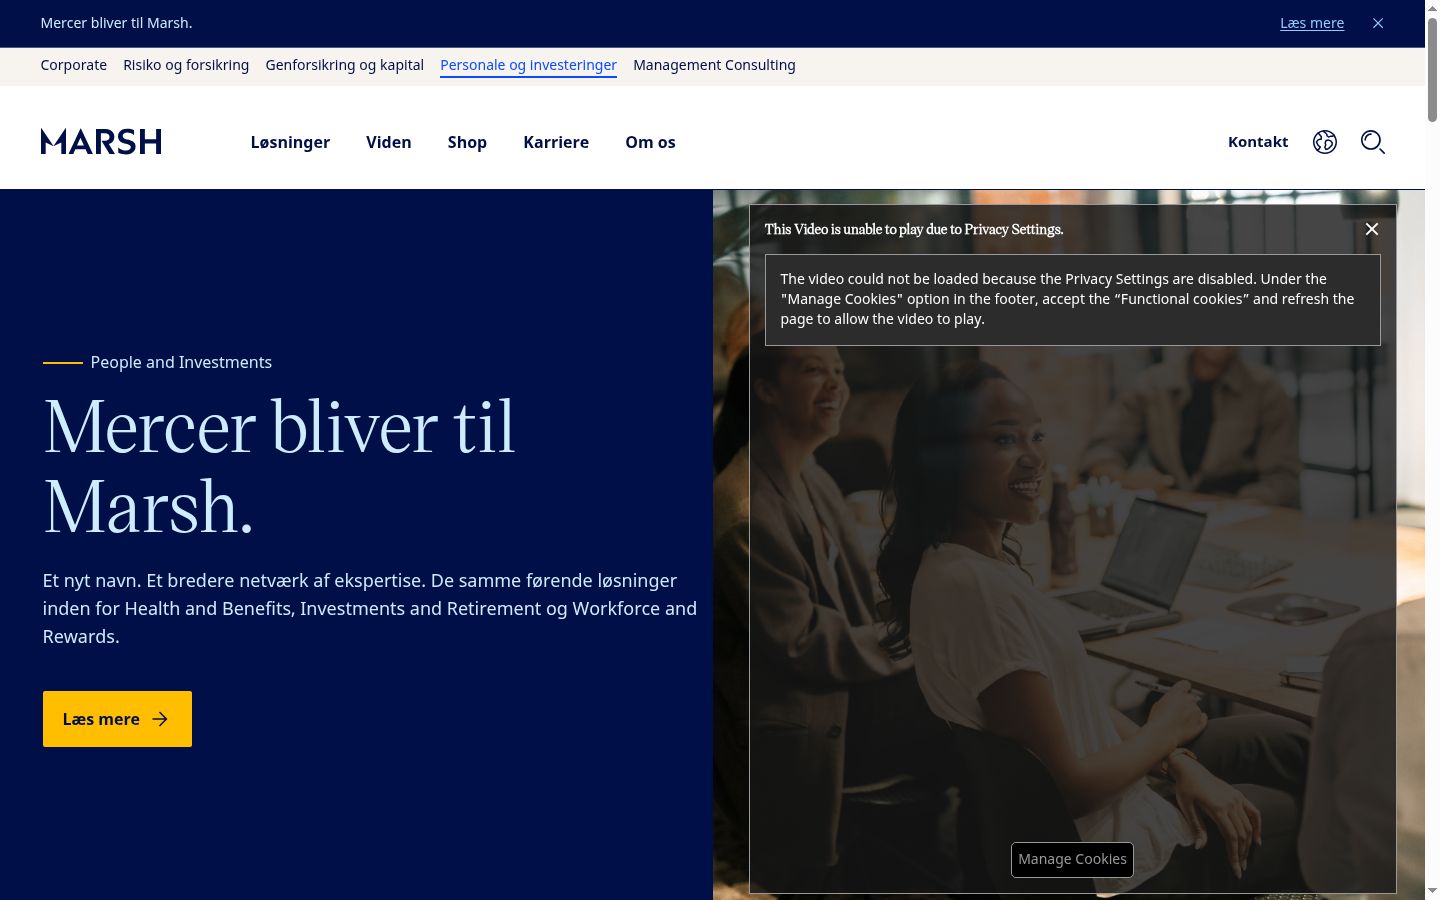Close the video privacy notice
The image size is (1440, 900).
(1372, 229)
